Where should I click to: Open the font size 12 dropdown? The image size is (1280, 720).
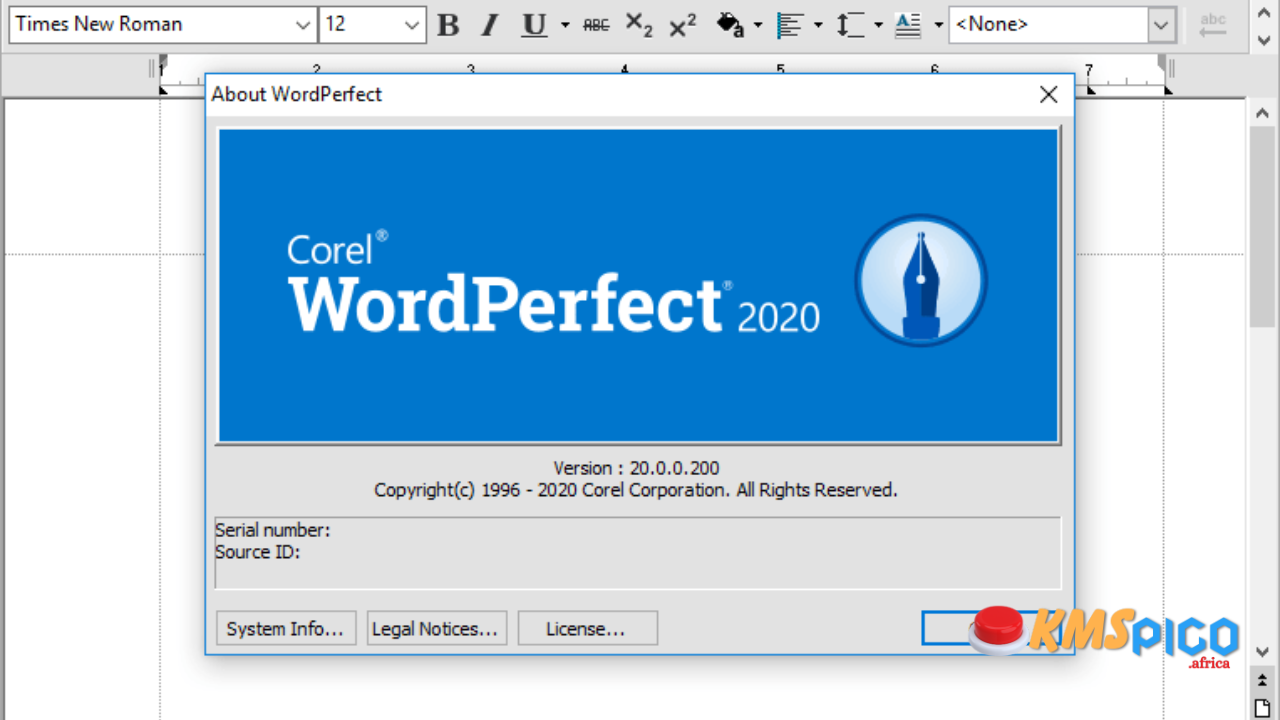(x=412, y=25)
